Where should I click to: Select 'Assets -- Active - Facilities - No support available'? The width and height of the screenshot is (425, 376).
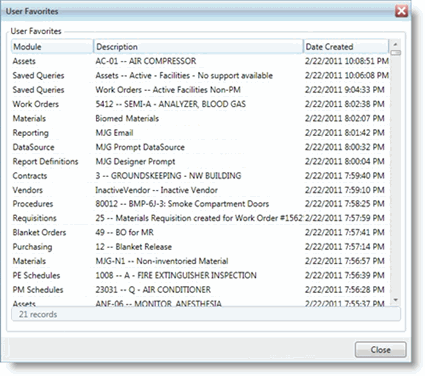200,75
